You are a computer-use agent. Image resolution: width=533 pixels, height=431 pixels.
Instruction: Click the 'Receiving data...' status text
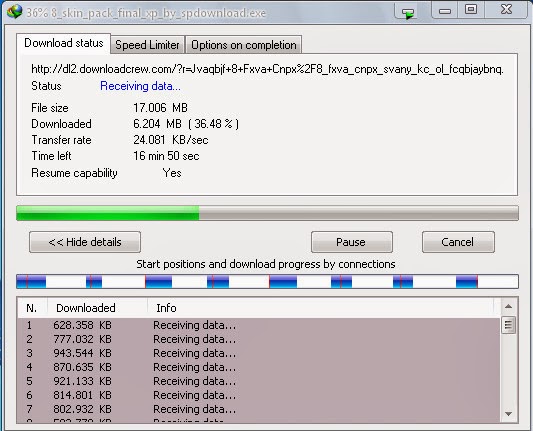[140, 86]
